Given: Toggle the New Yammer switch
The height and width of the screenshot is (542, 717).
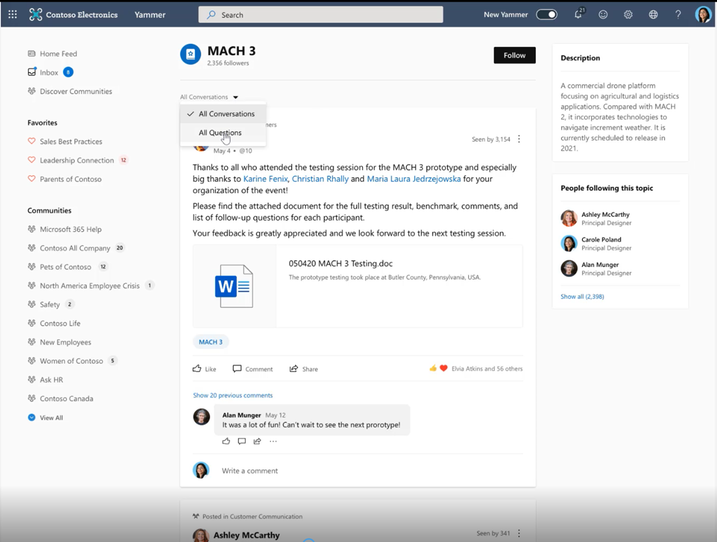Looking at the screenshot, I should pos(547,15).
